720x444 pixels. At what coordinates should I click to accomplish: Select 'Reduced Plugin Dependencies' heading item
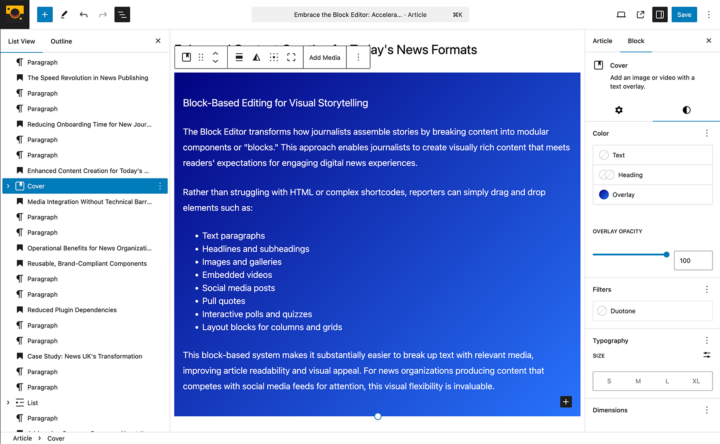(x=72, y=310)
